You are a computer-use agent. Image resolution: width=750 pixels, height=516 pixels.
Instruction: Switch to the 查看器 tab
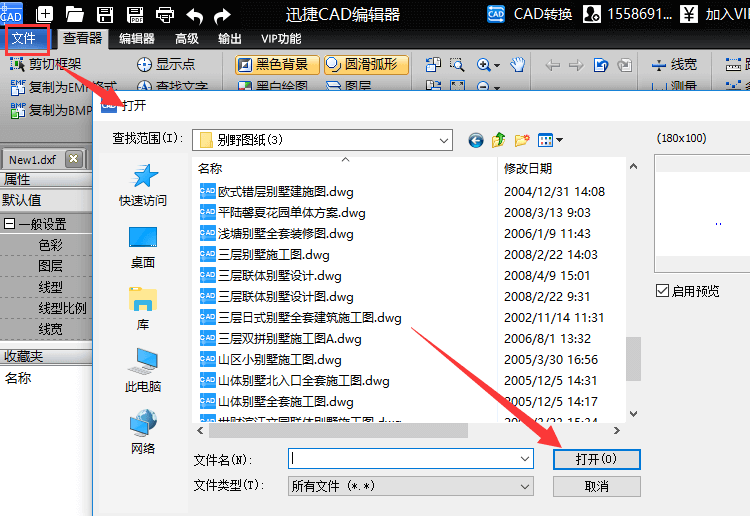[x=83, y=38]
